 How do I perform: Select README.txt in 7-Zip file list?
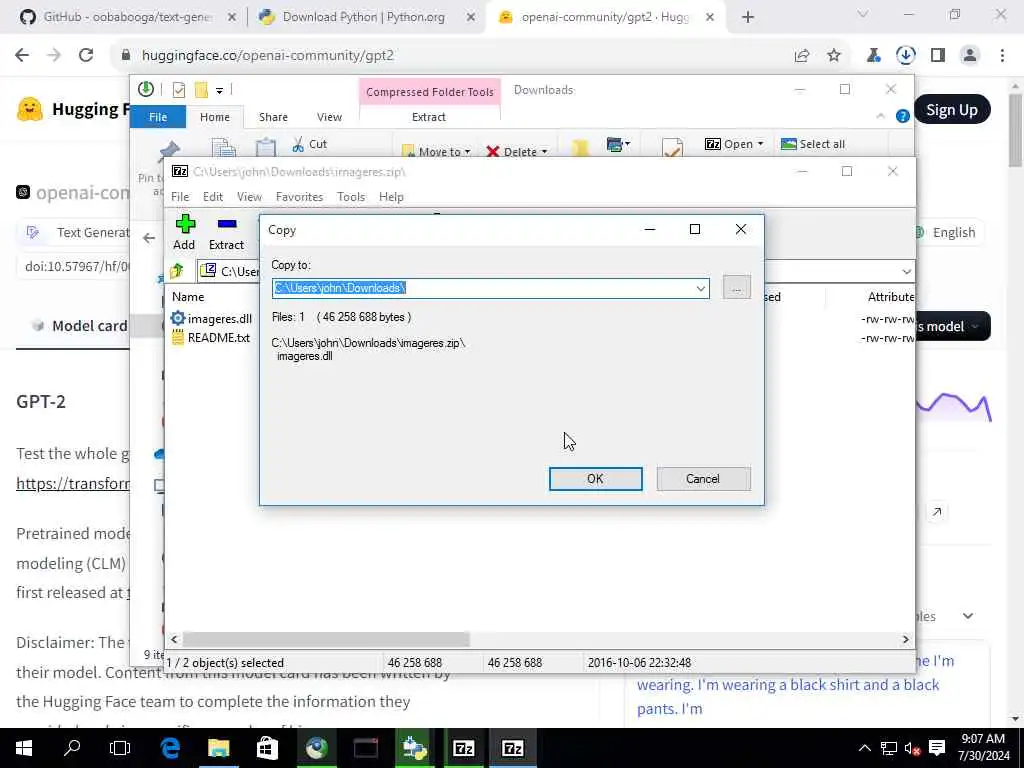pos(211,338)
